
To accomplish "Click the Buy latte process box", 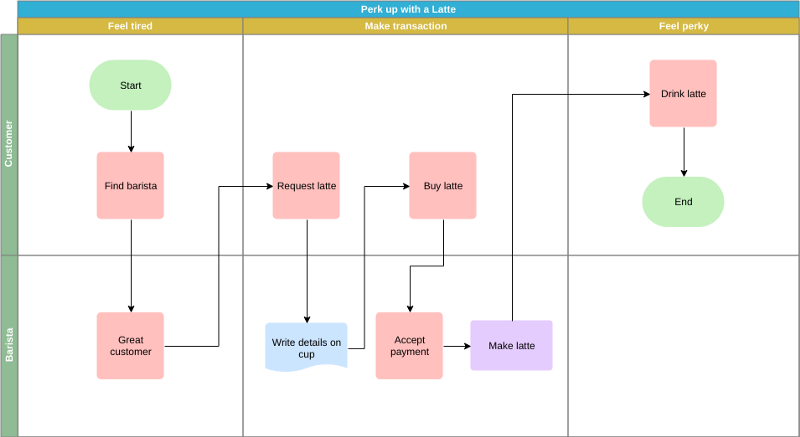I will click(x=442, y=185).
